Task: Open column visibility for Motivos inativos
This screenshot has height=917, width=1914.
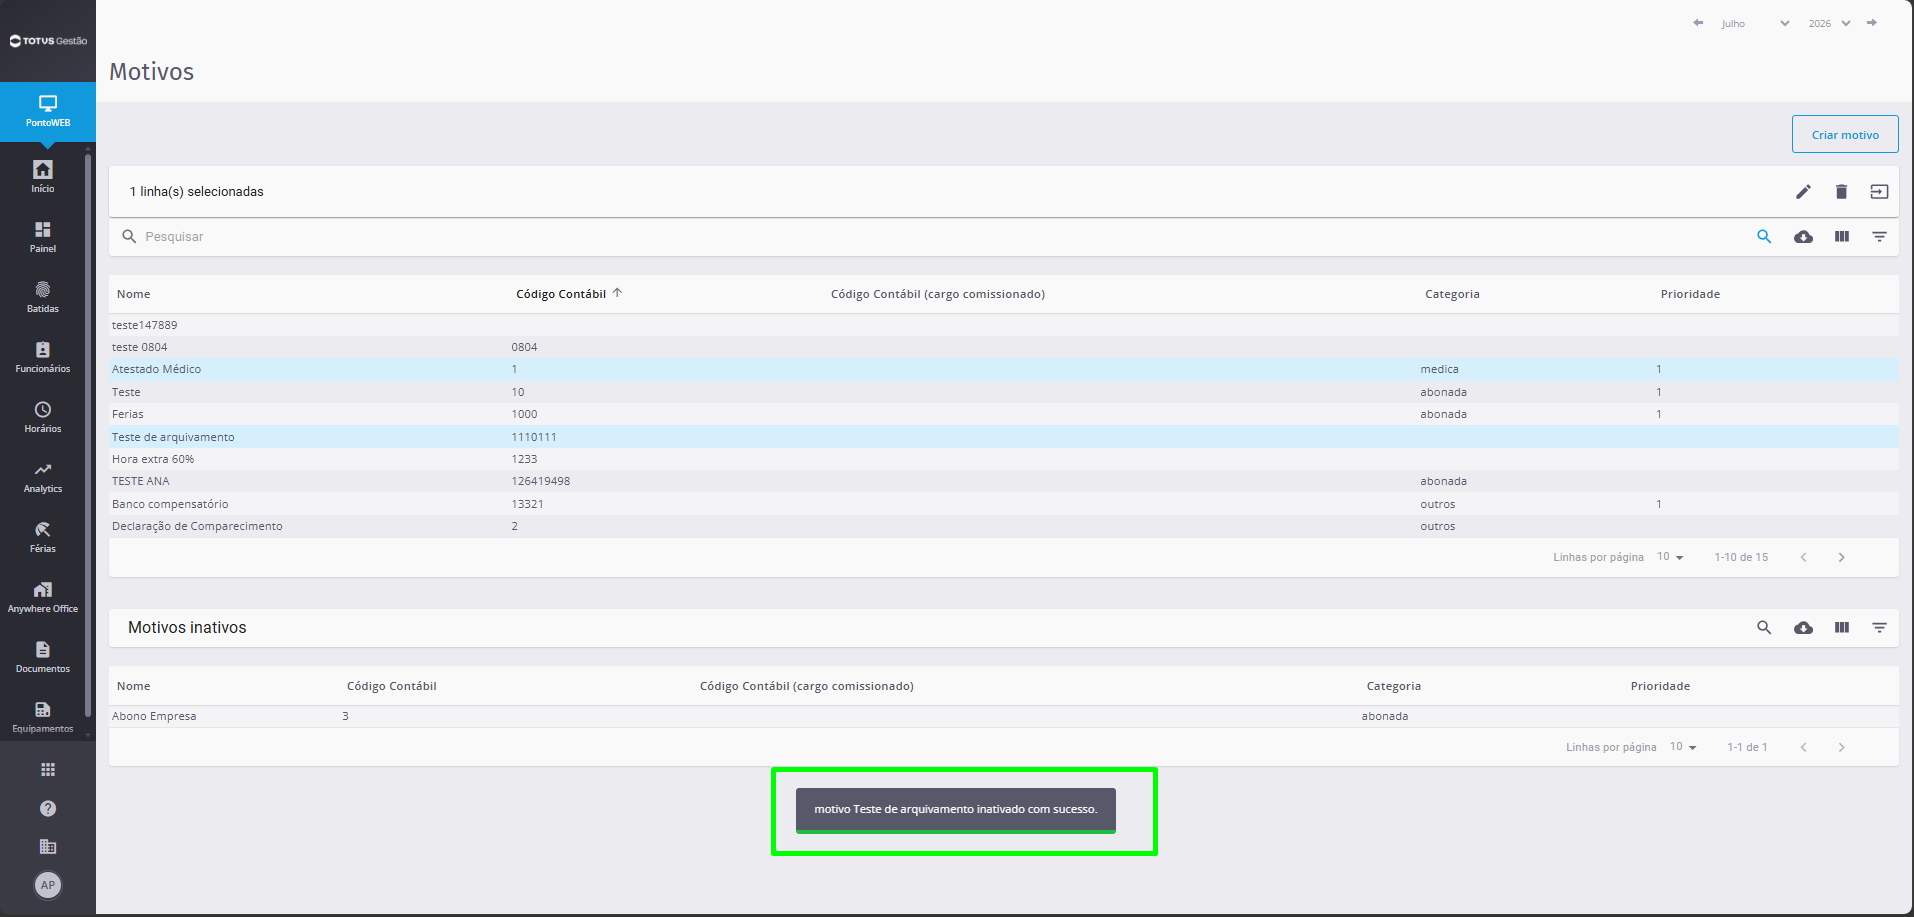Action: (x=1841, y=628)
